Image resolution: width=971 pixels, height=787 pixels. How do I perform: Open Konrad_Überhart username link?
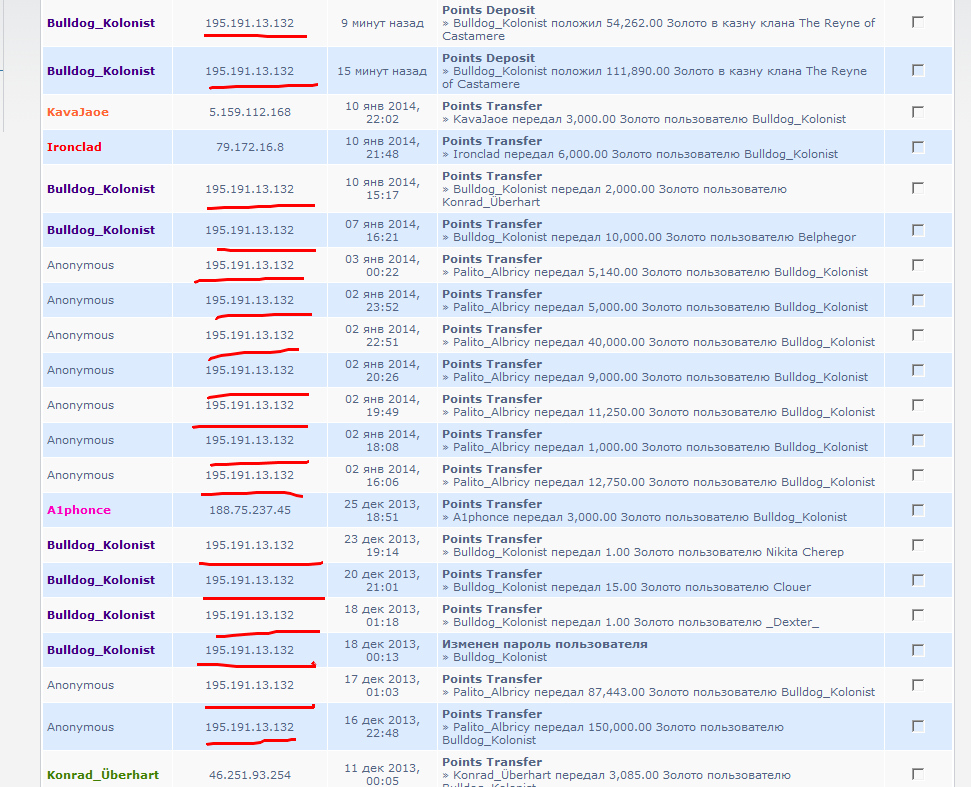102,775
